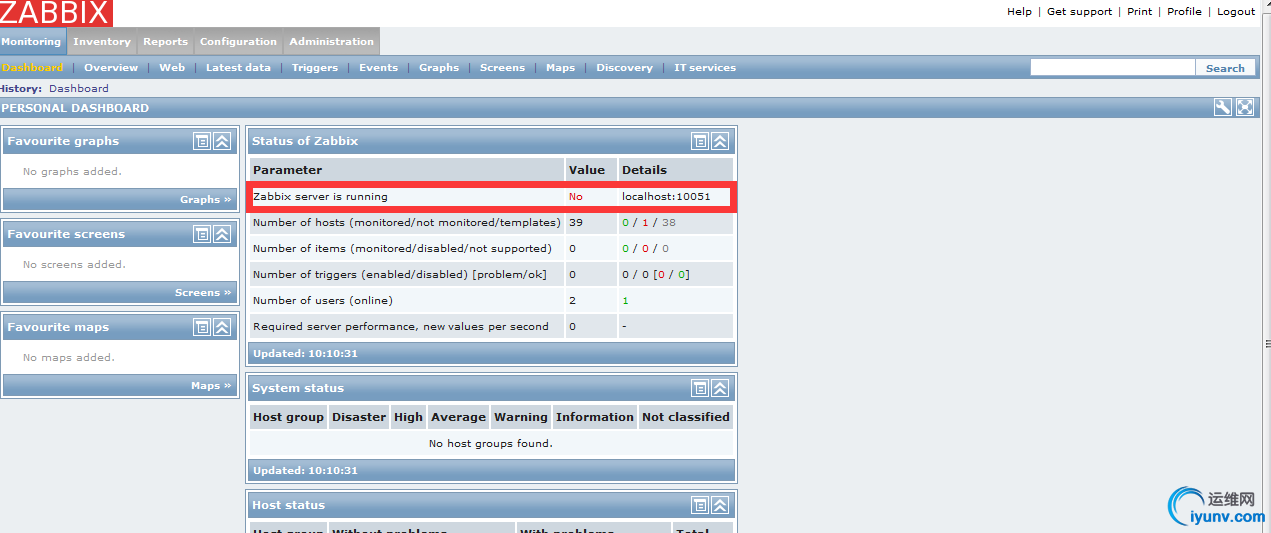This screenshot has width=1271, height=533.
Task: Click 'Zabbix server is running' row text
Action: pos(320,197)
